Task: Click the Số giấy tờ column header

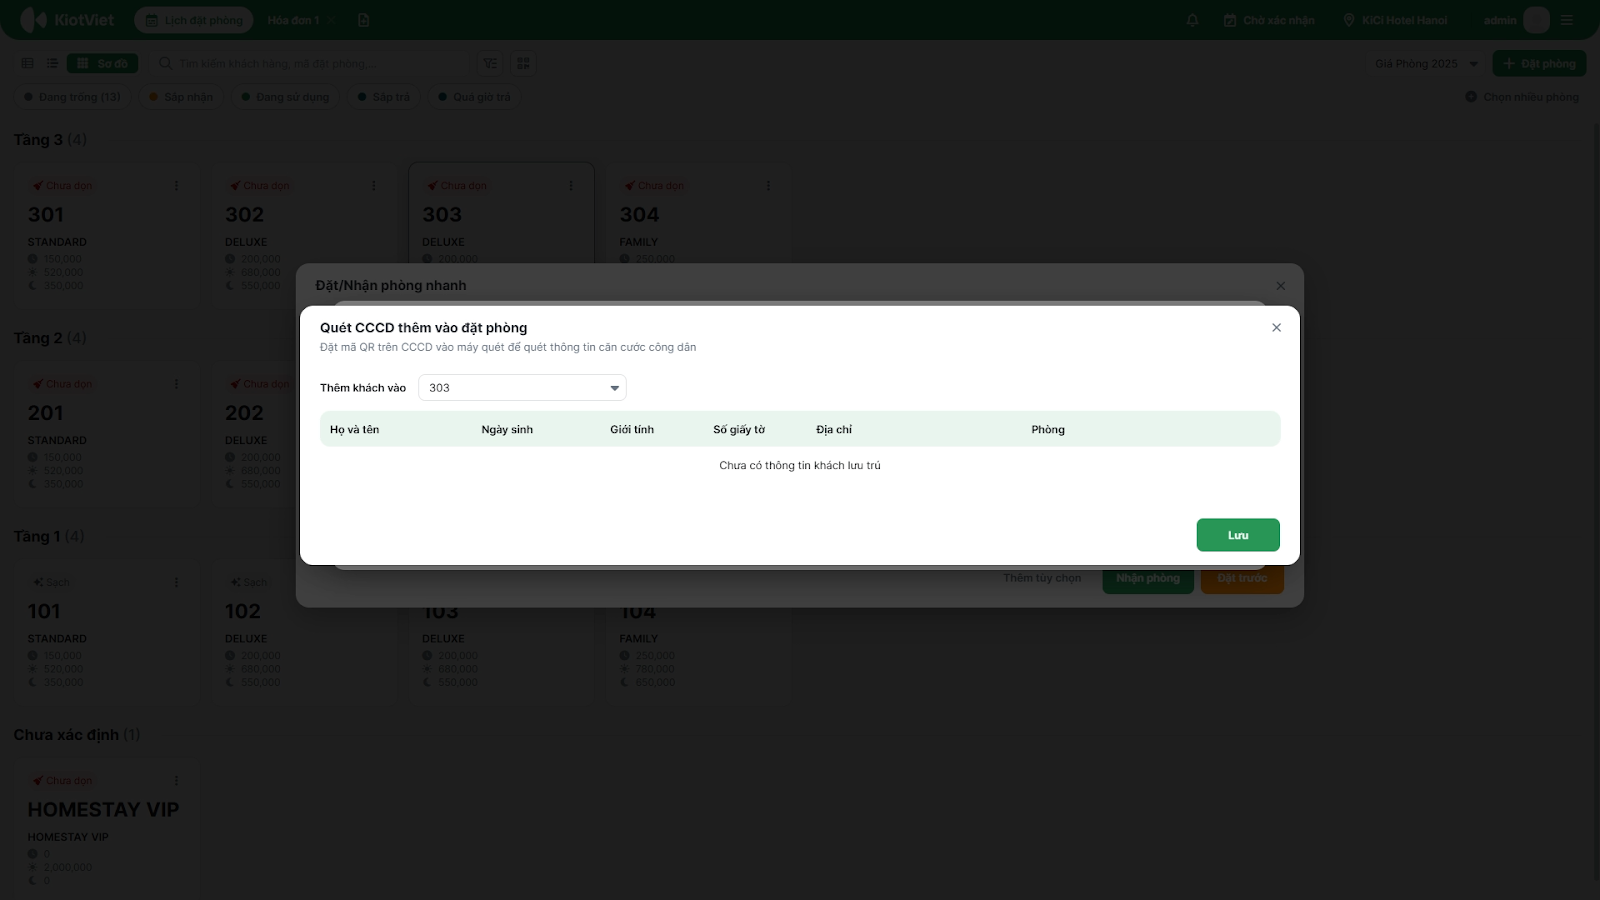Action: pyautogui.click(x=739, y=430)
